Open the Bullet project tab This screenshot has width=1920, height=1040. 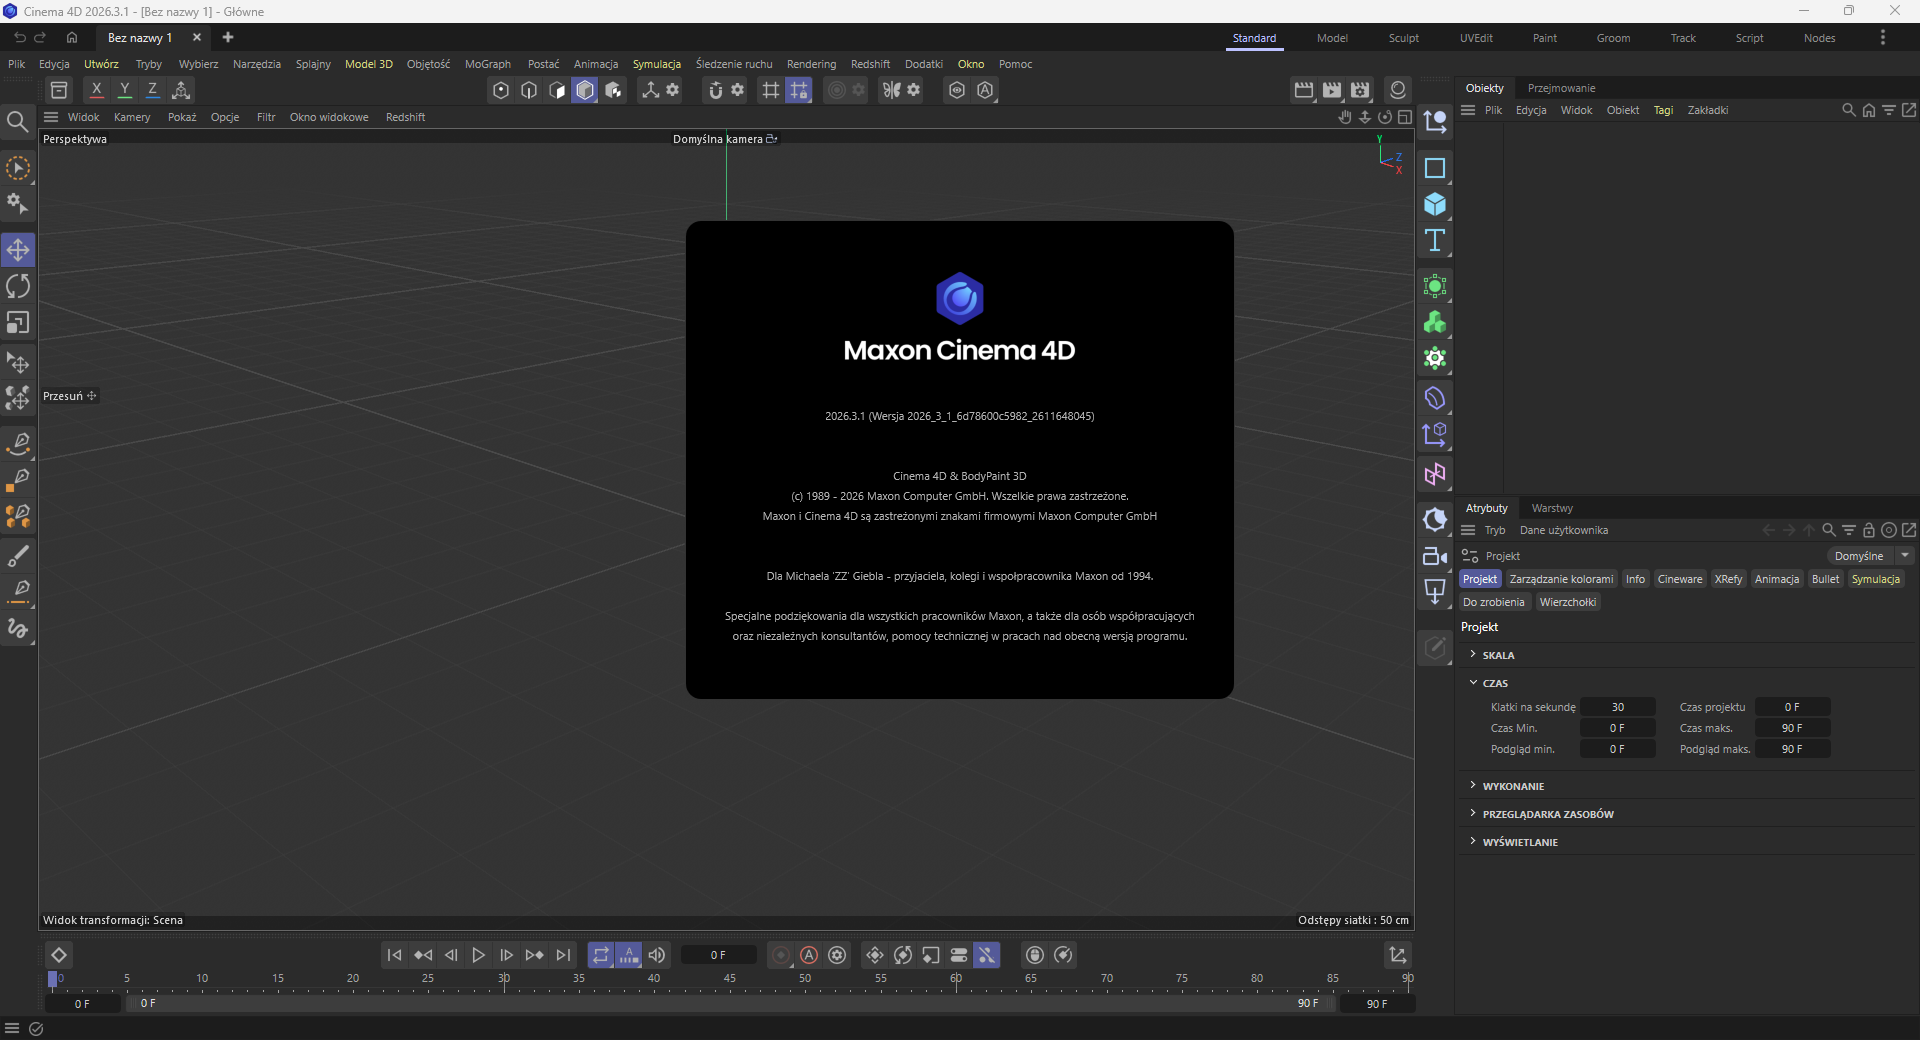click(x=1825, y=579)
